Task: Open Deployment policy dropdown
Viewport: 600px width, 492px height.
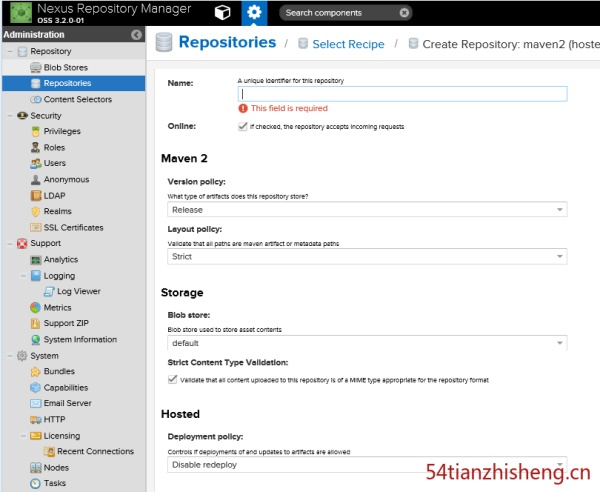Action: tap(367, 464)
